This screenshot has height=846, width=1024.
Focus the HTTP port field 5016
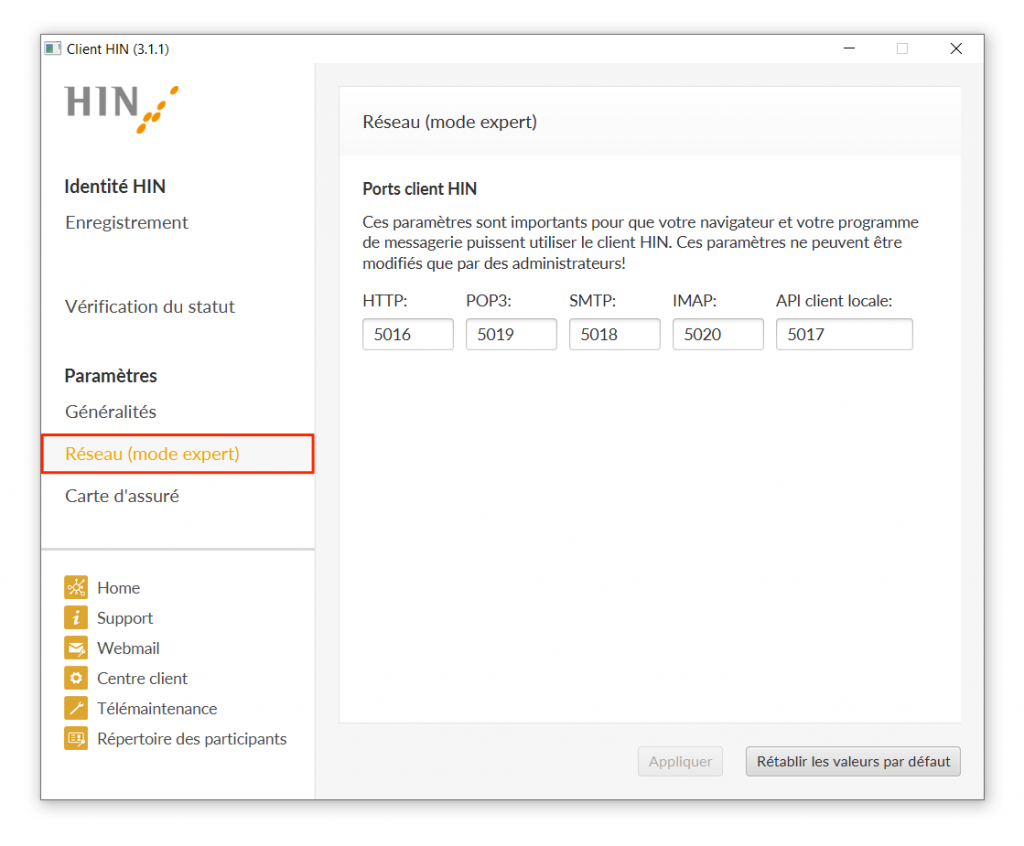(x=408, y=334)
